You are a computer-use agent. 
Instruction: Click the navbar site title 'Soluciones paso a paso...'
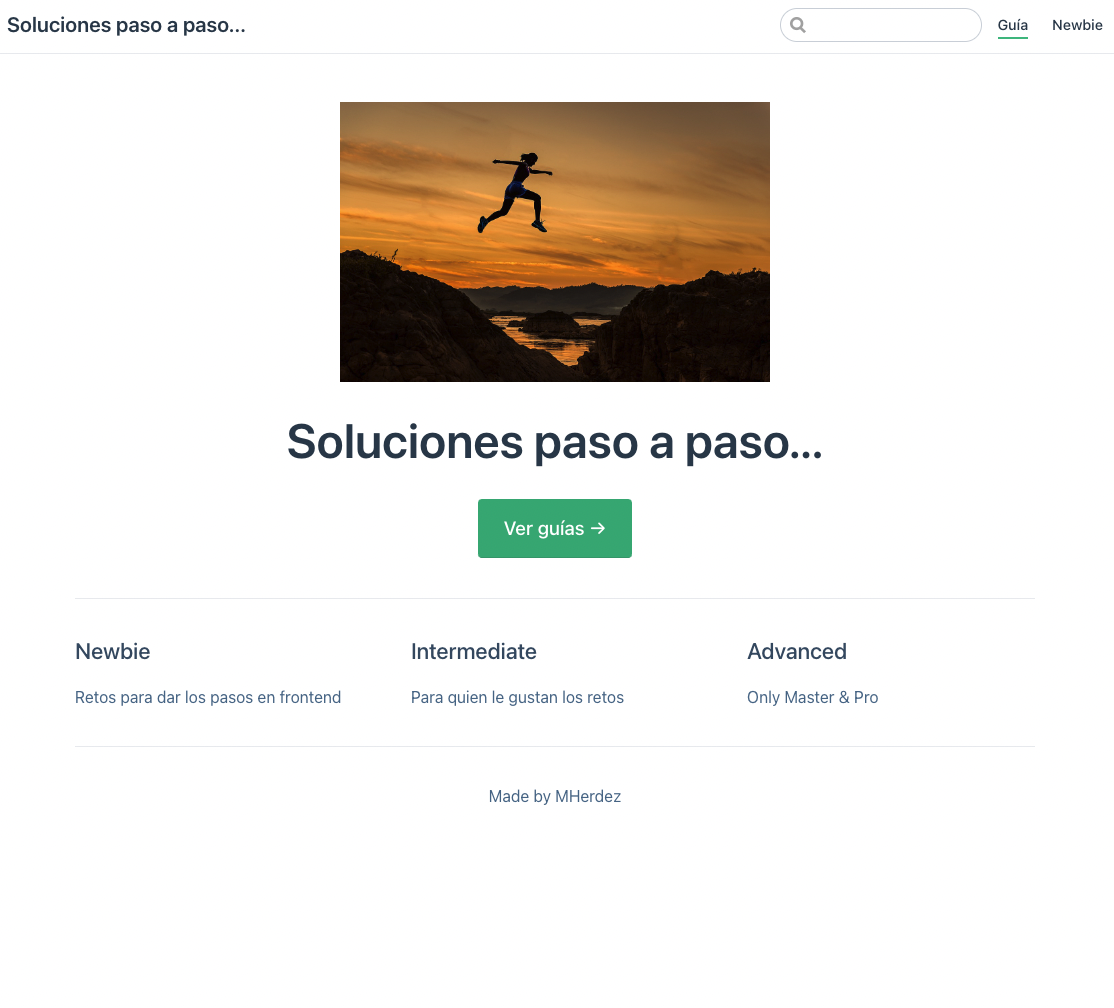[126, 25]
